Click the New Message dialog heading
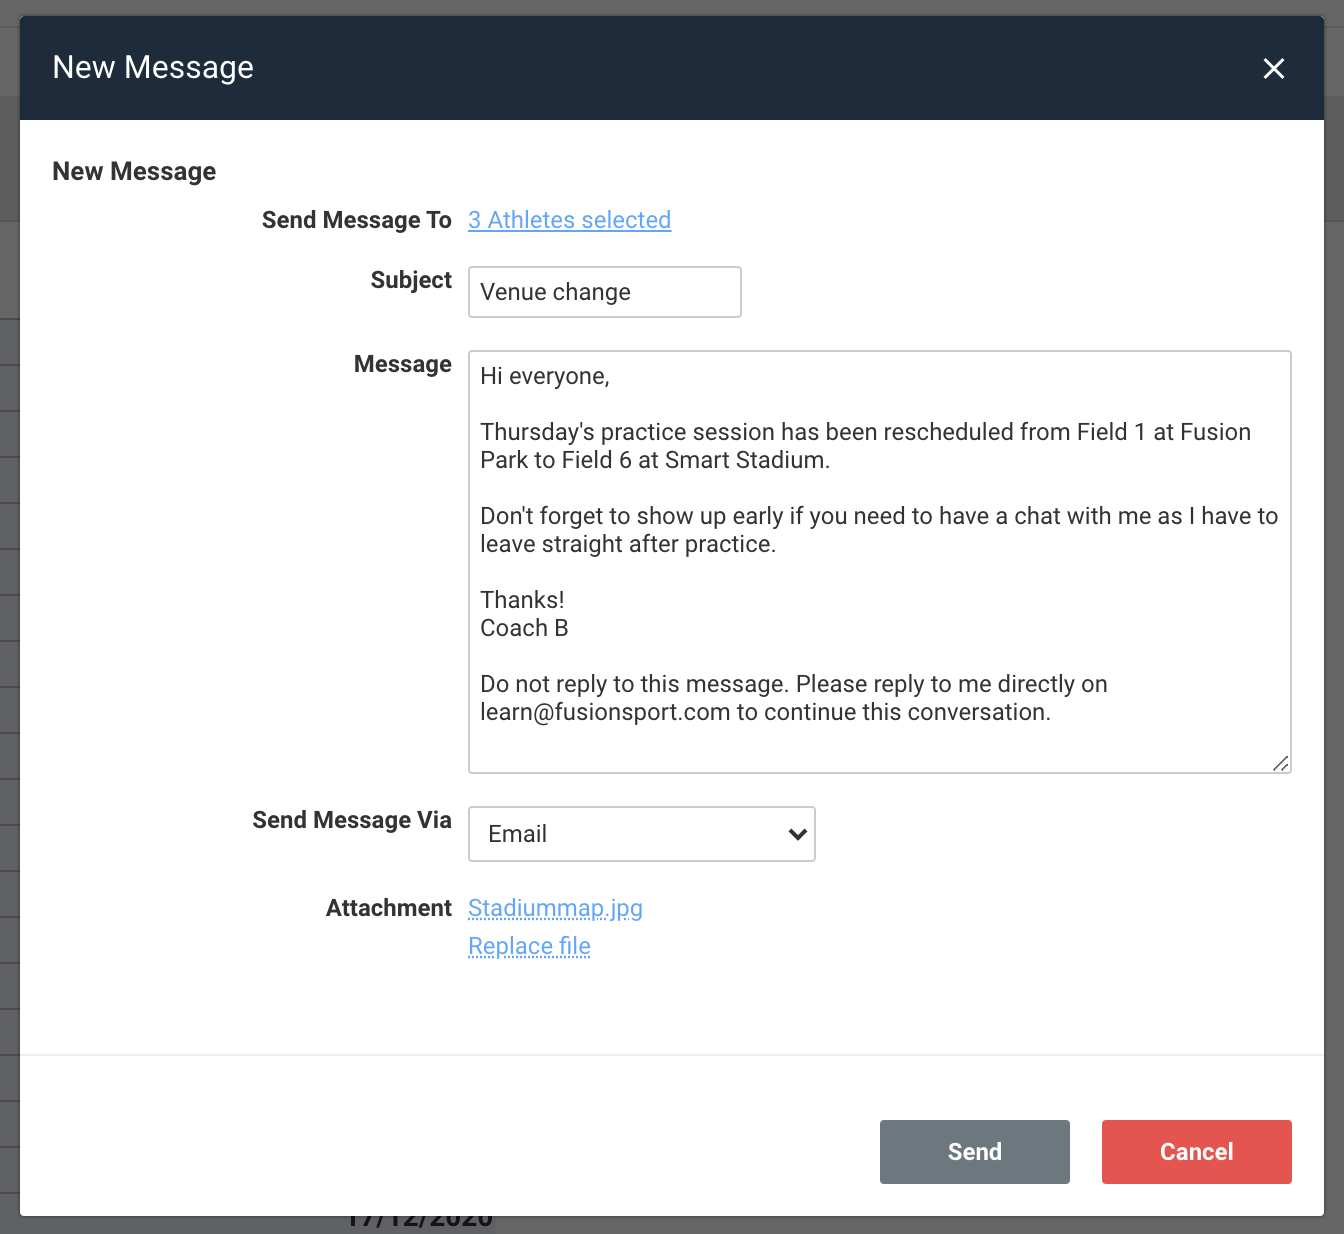 pyautogui.click(x=152, y=66)
